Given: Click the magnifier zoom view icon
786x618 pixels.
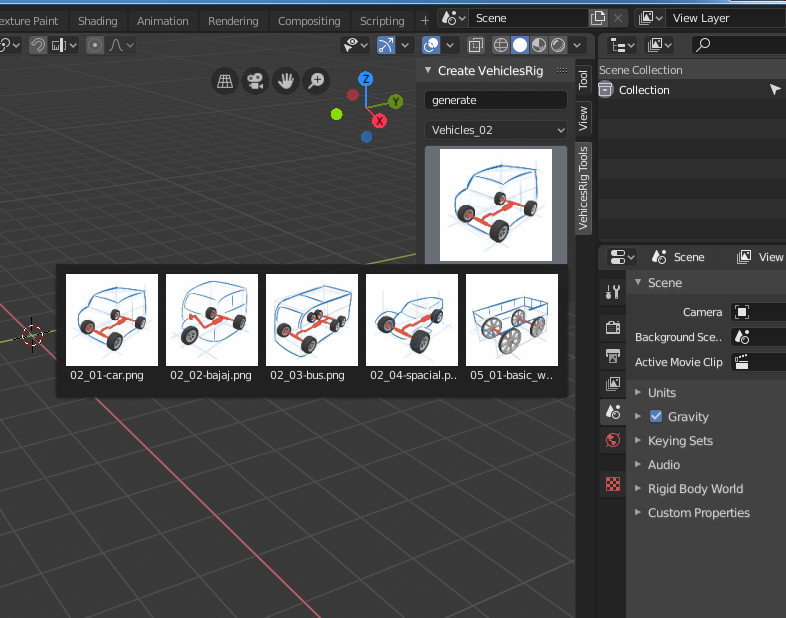Looking at the screenshot, I should click(x=316, y=81).
